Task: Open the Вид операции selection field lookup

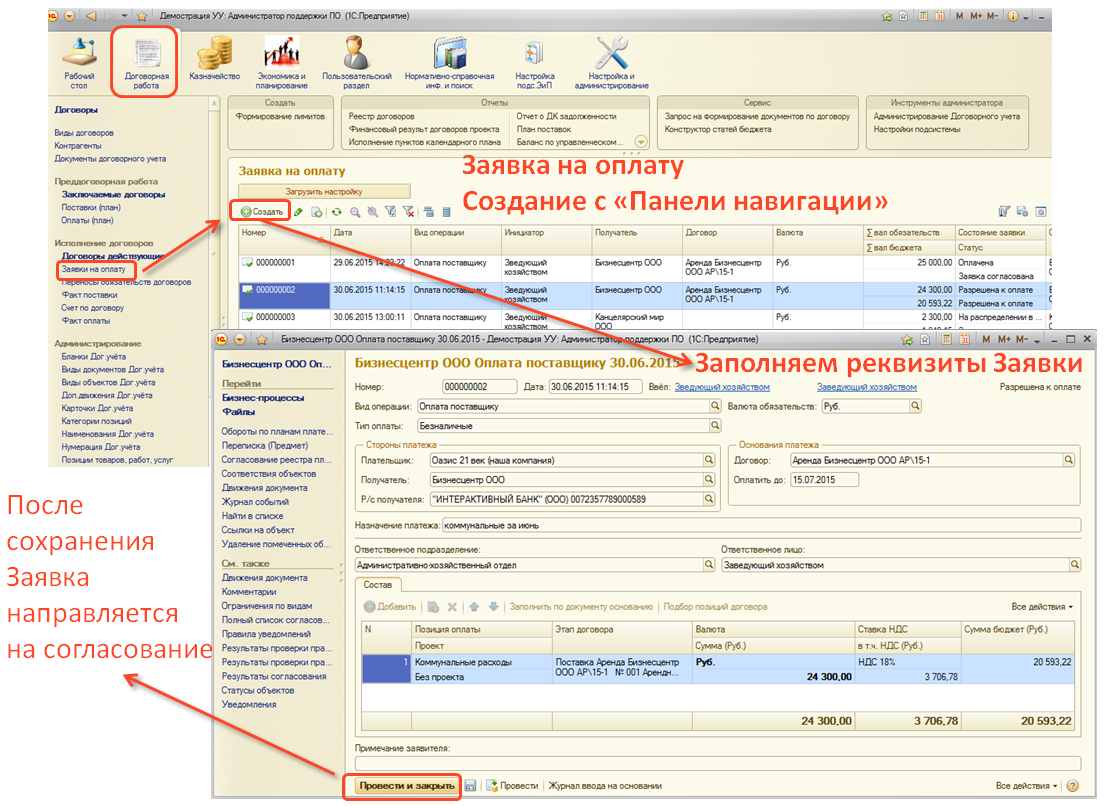Action: pyautogui.click(x=715, y=407)
